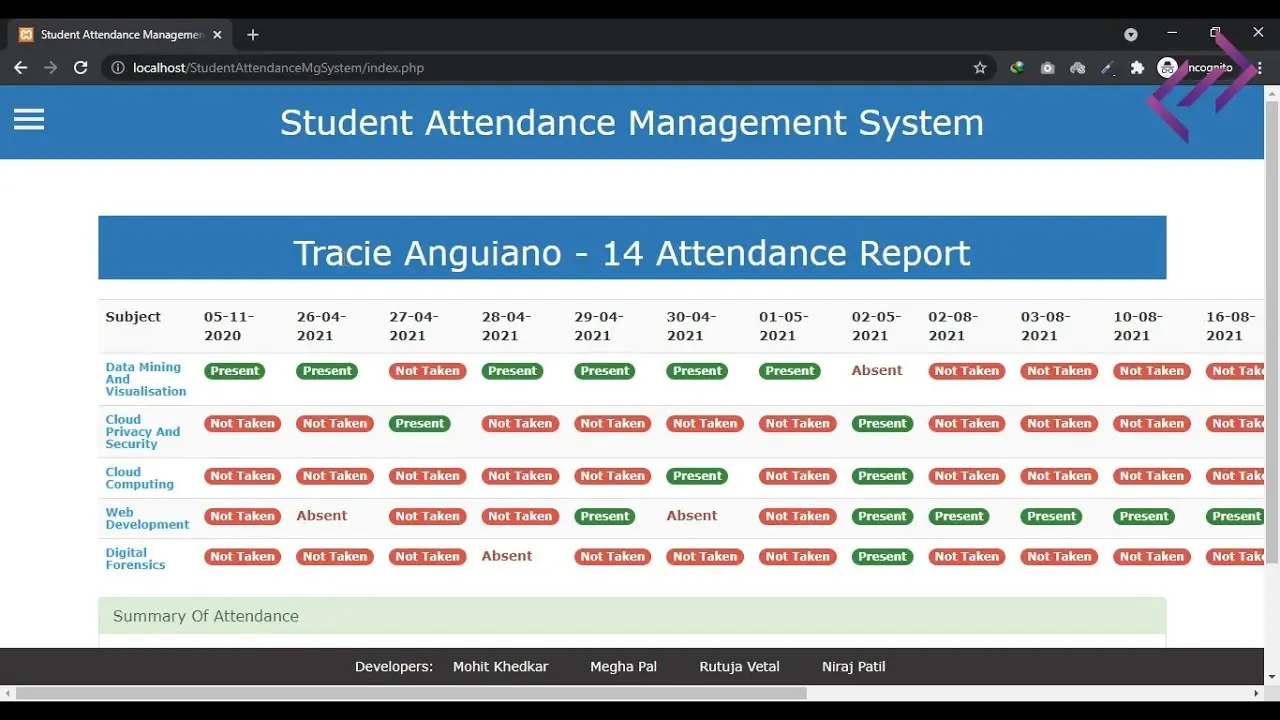Open the hamburger sidebar menu
The height and width of the screenshot is (720, 1280).
[x=29, y=120]
